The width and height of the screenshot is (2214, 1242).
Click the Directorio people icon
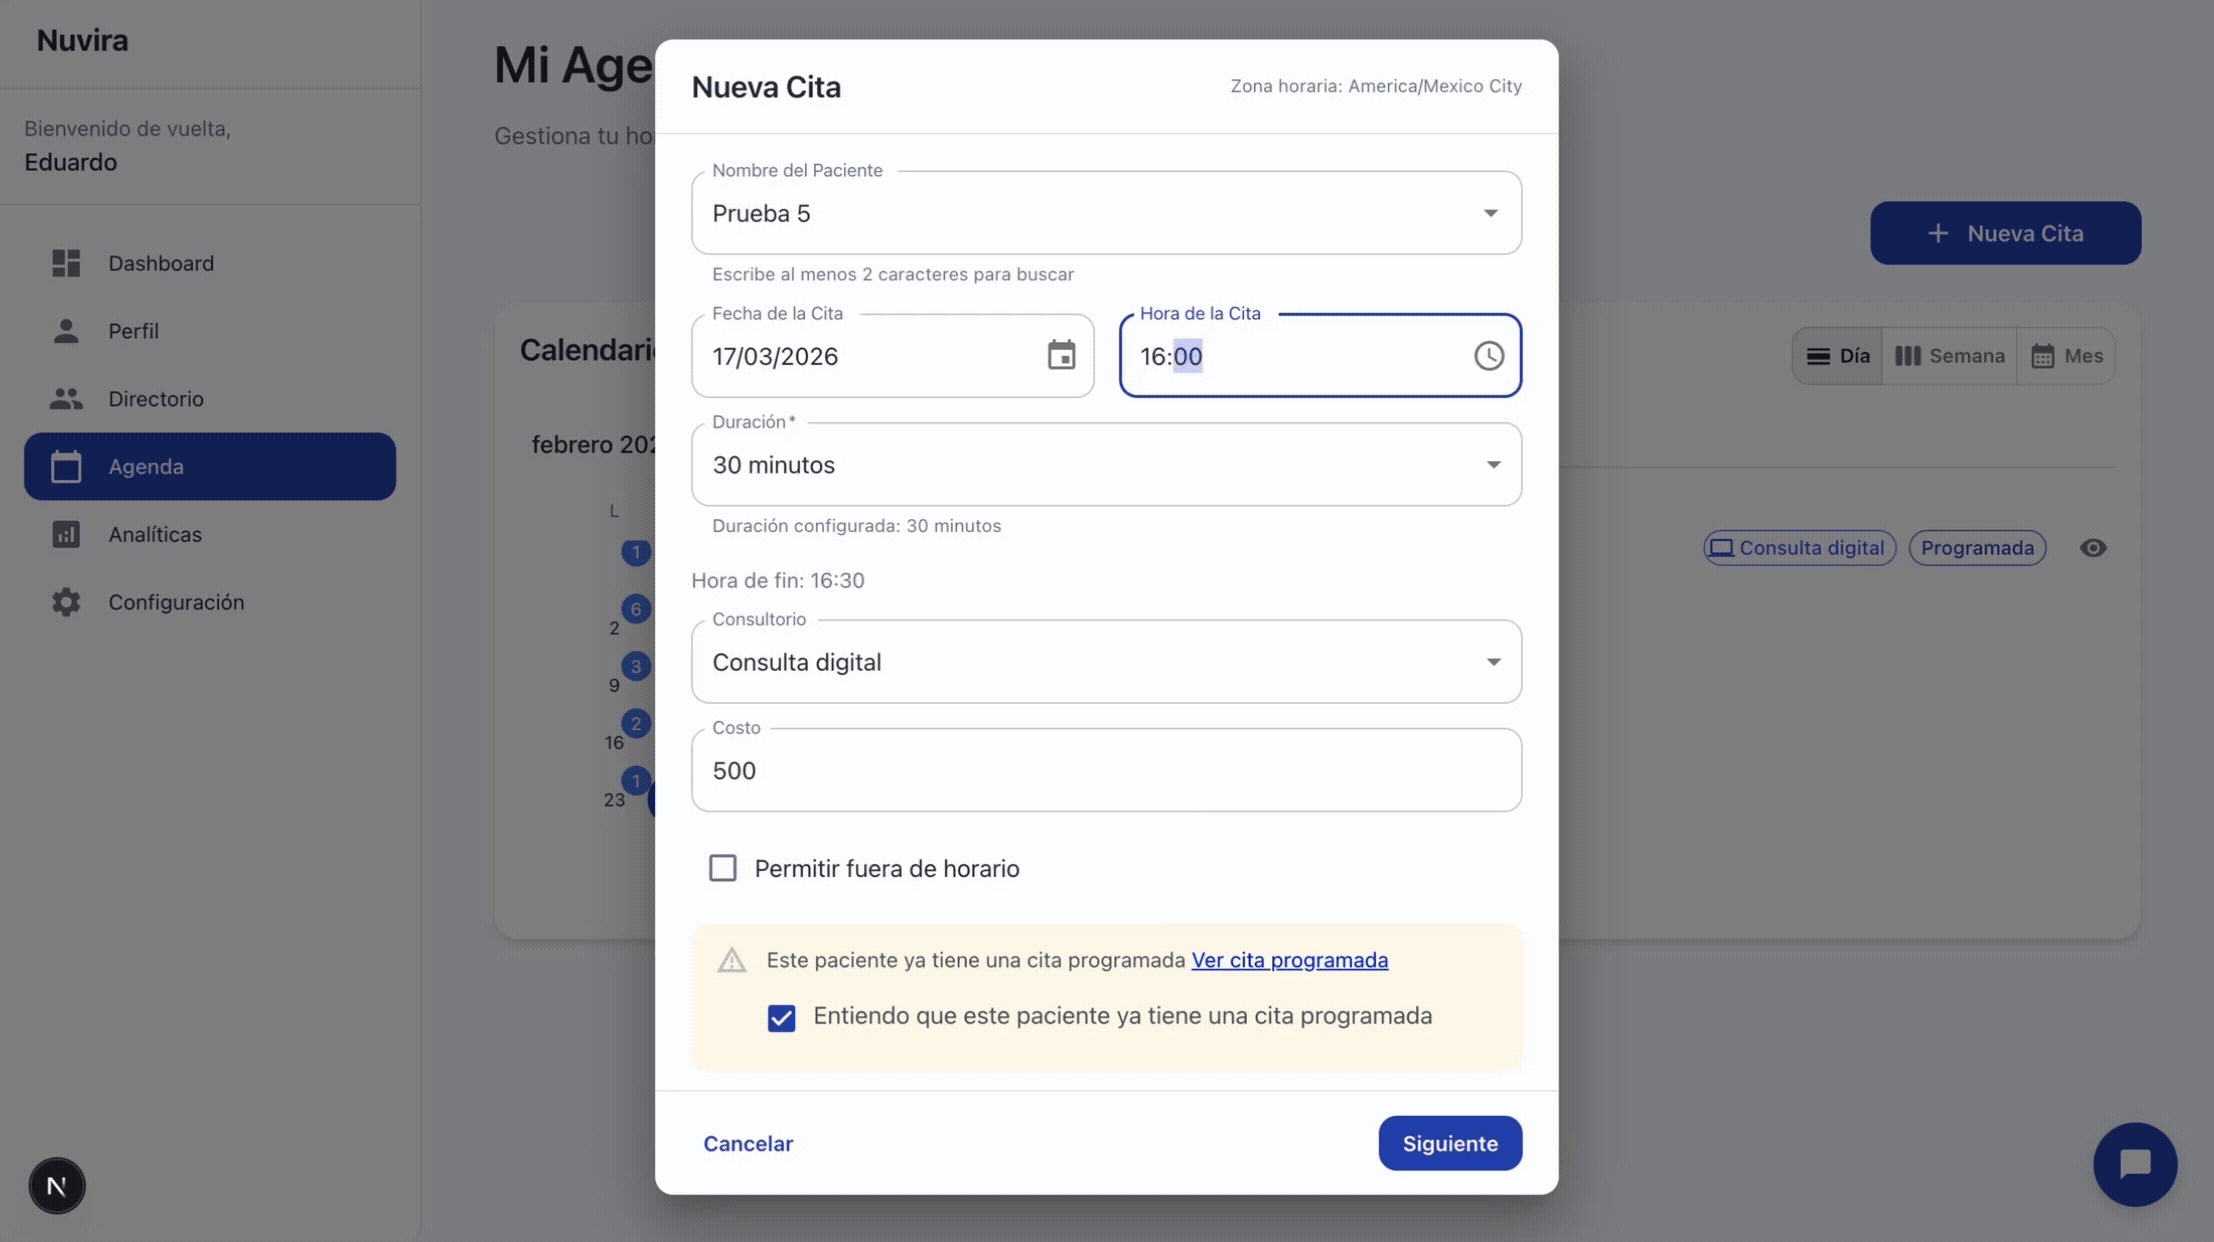point(66,399)
